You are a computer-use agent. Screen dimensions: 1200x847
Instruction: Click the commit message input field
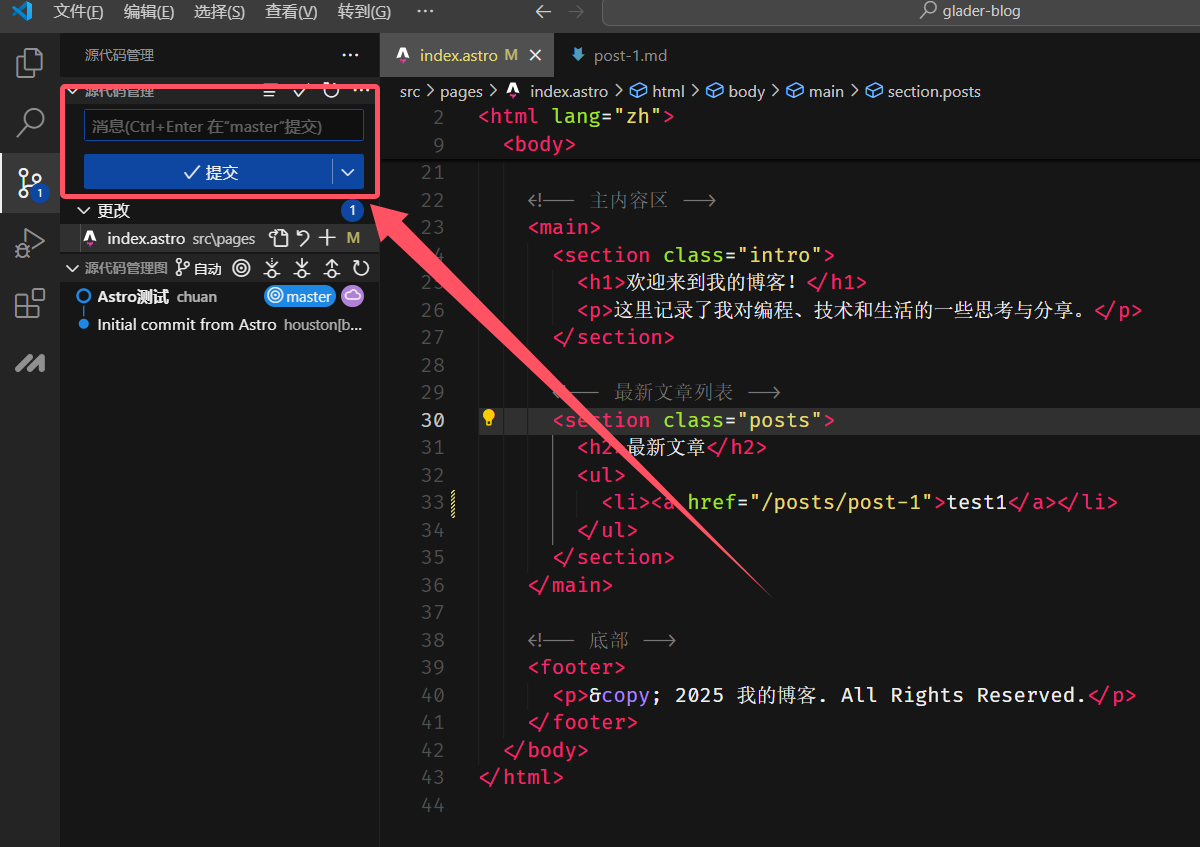223,126
